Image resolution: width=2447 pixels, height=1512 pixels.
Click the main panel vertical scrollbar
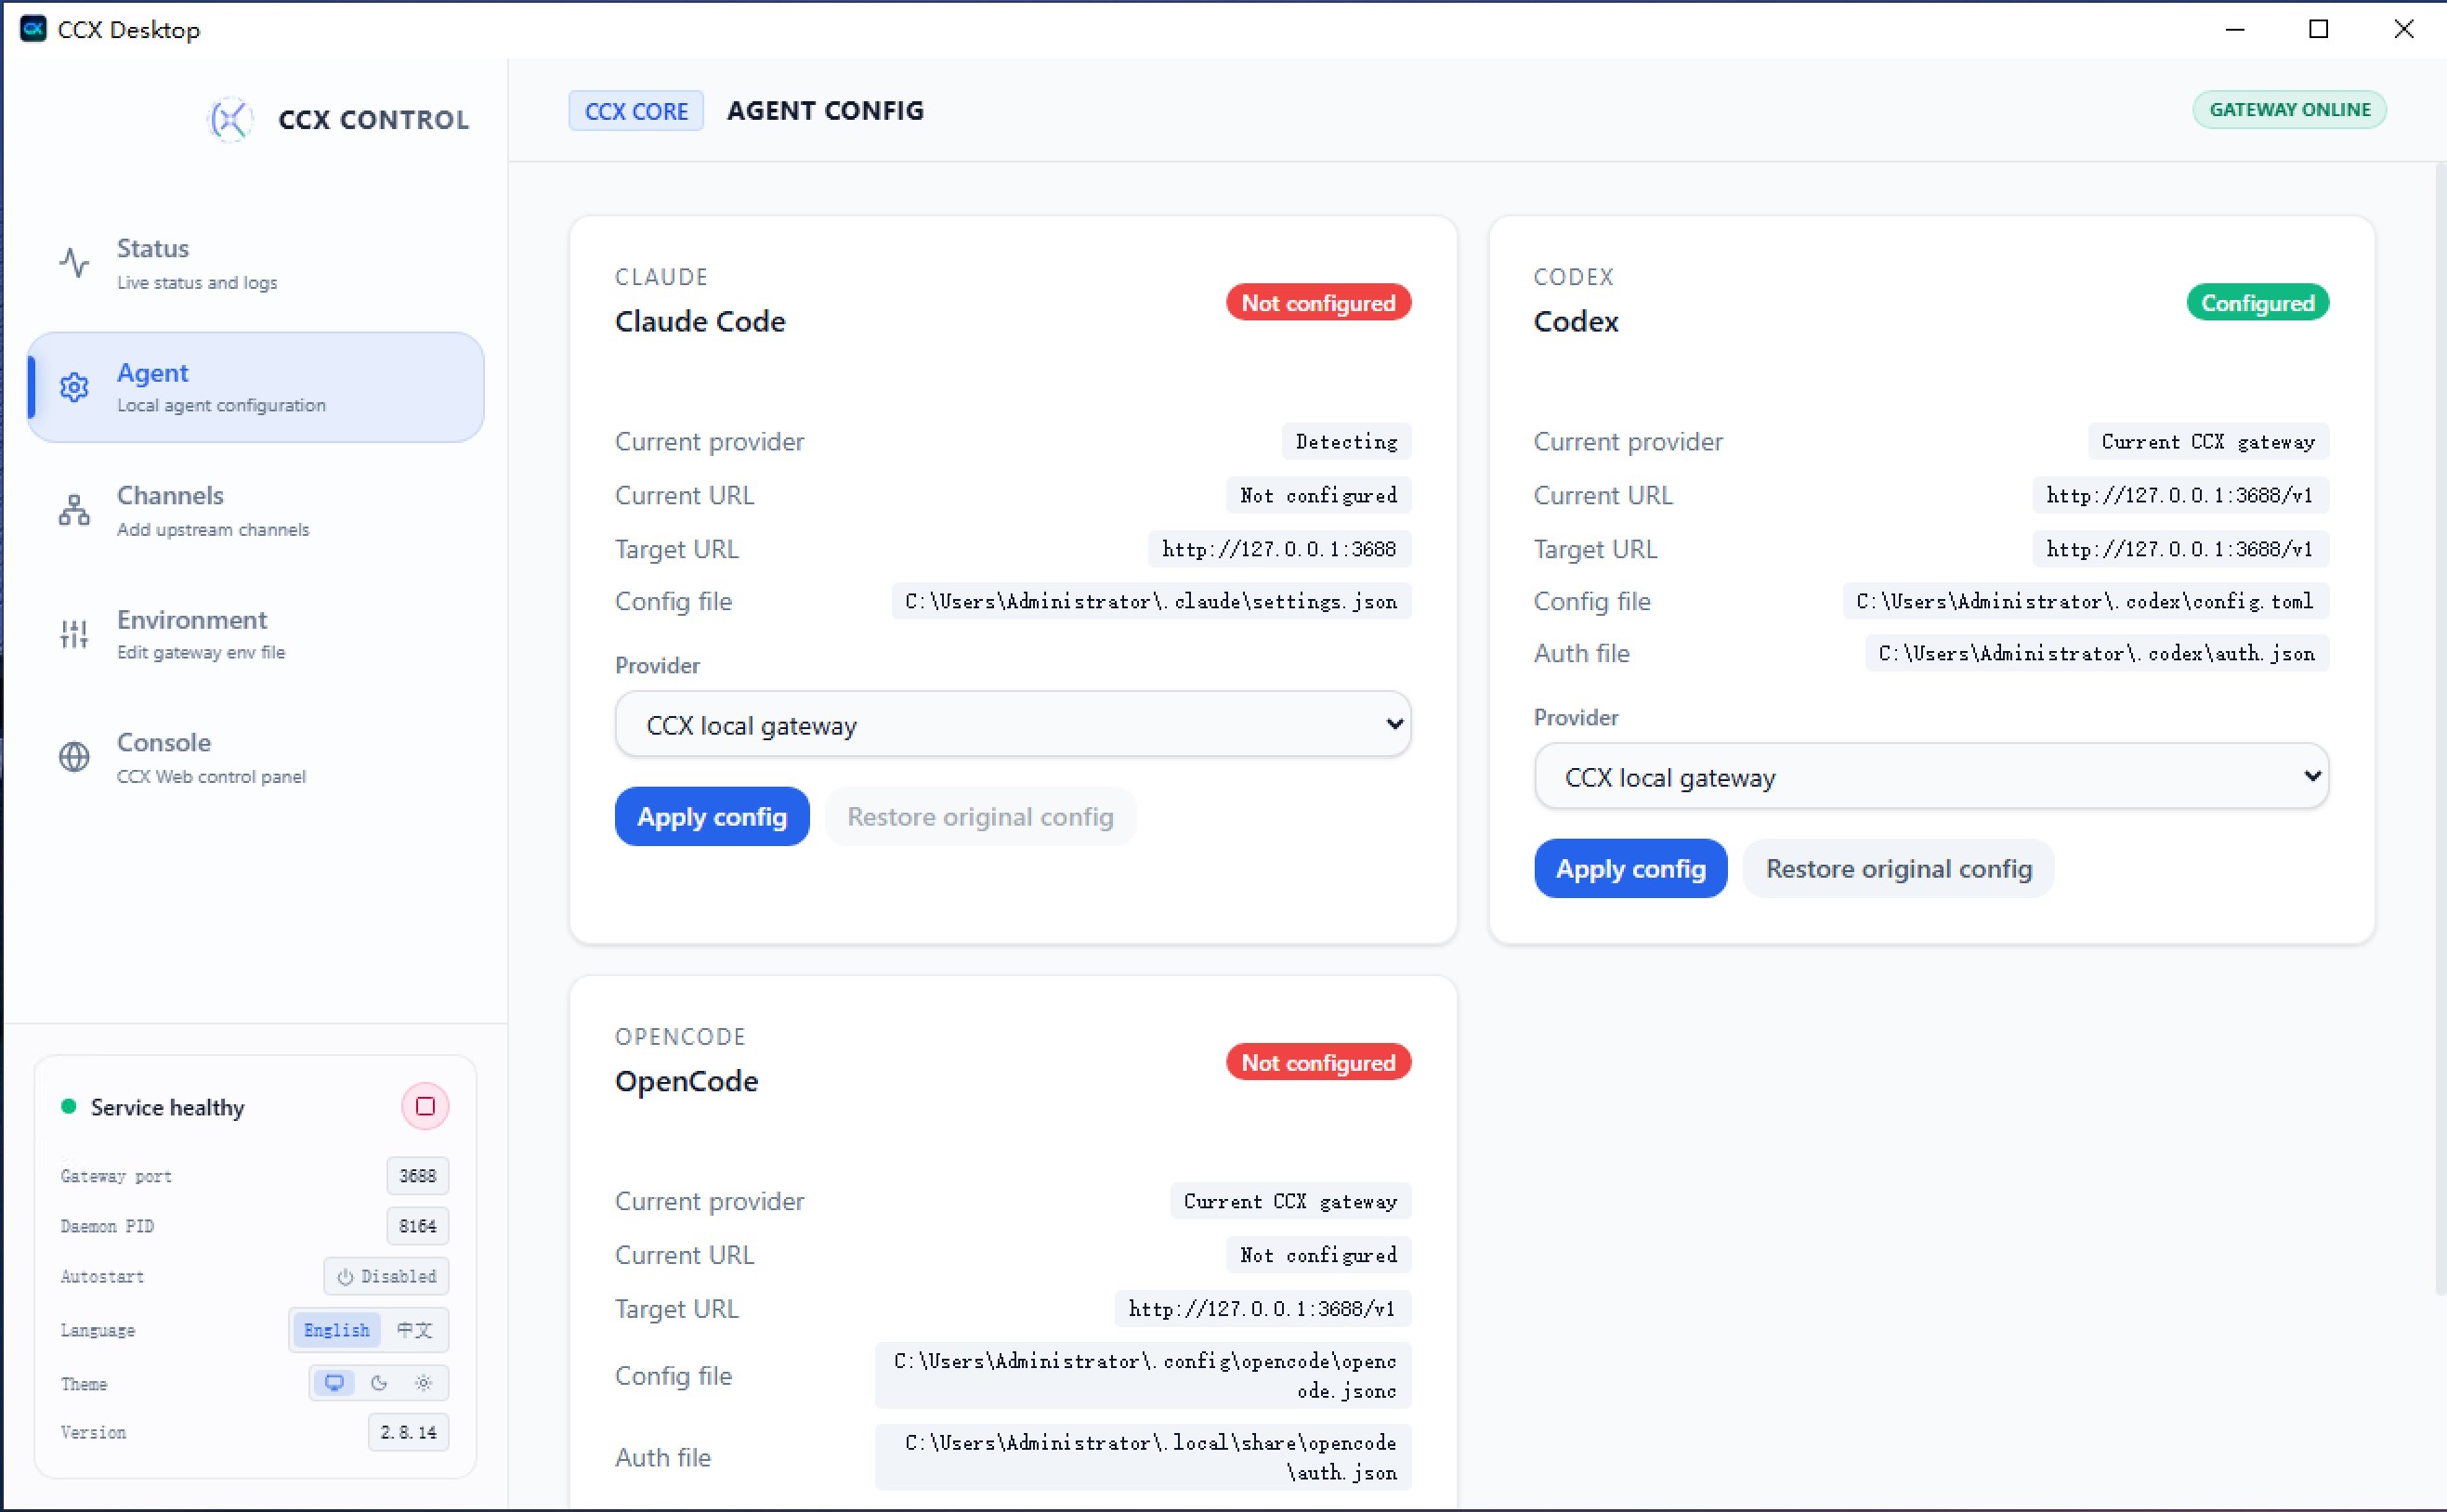coord(2440,730)
